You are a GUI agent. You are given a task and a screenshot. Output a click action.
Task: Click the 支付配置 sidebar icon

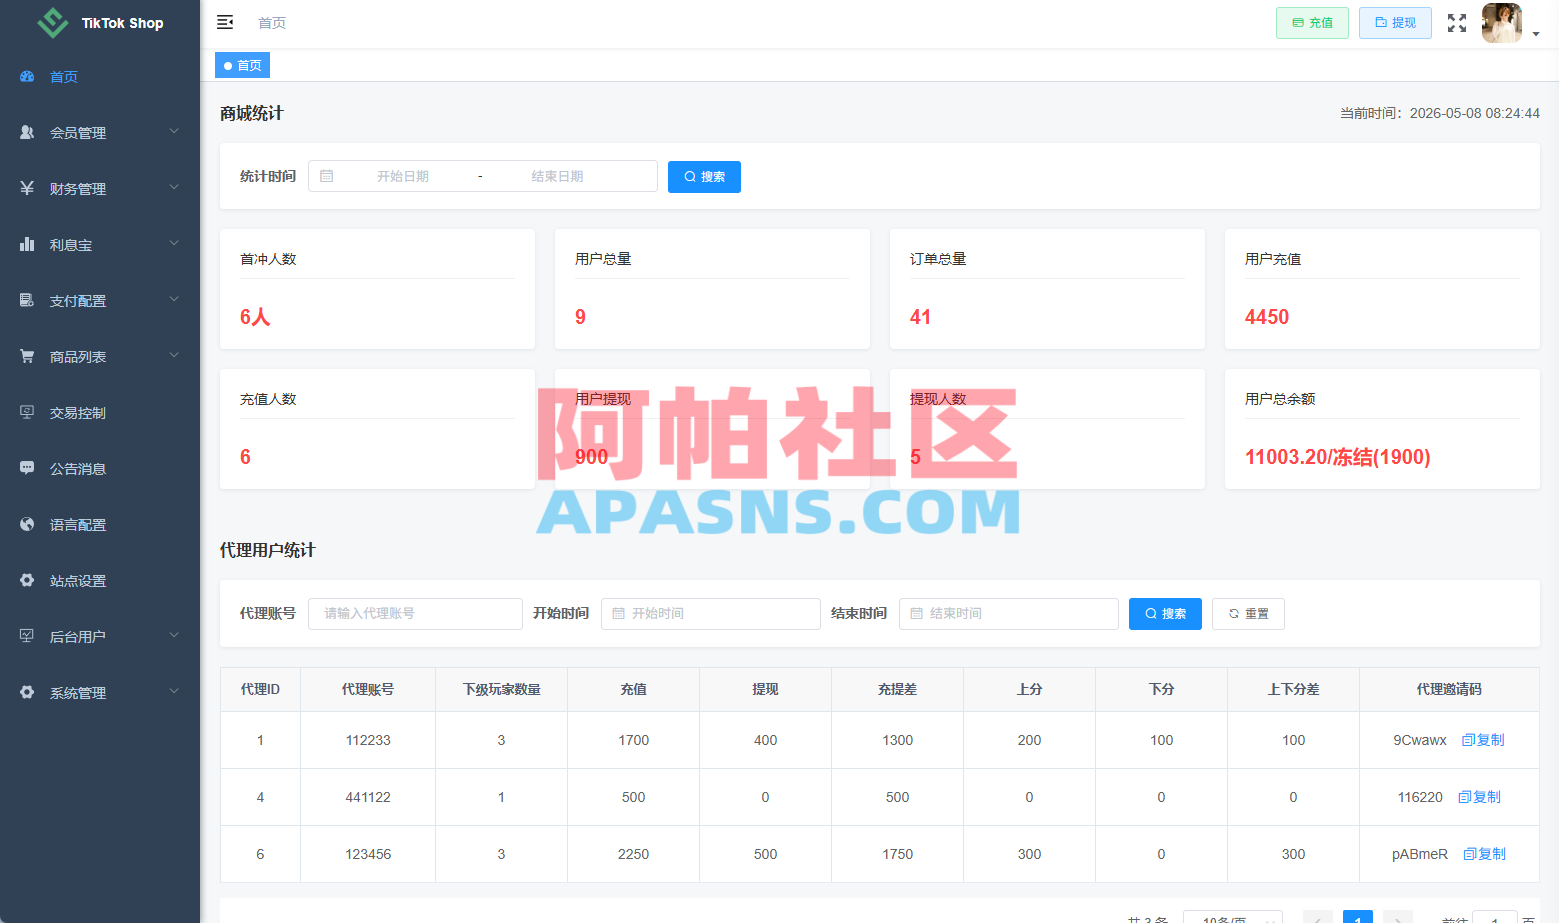pos(27,300)
